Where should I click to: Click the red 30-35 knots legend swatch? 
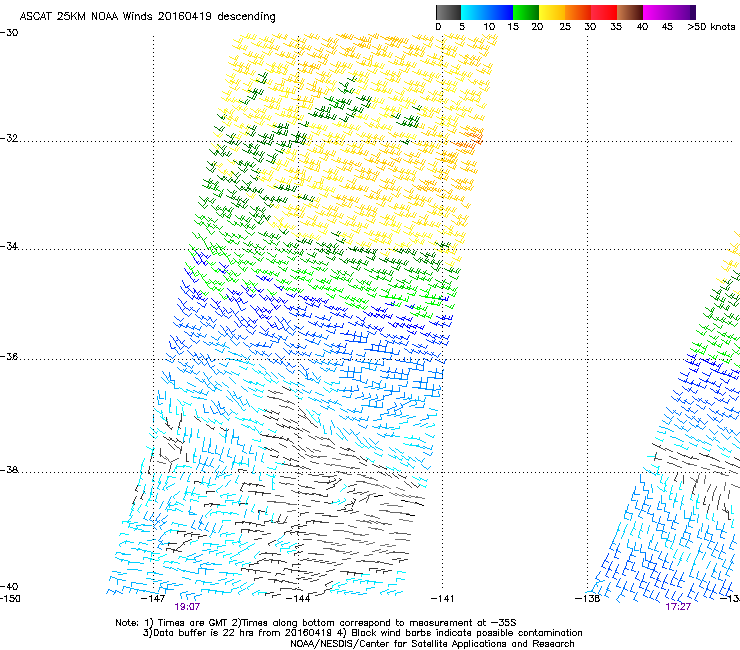(x=604, y=12)
